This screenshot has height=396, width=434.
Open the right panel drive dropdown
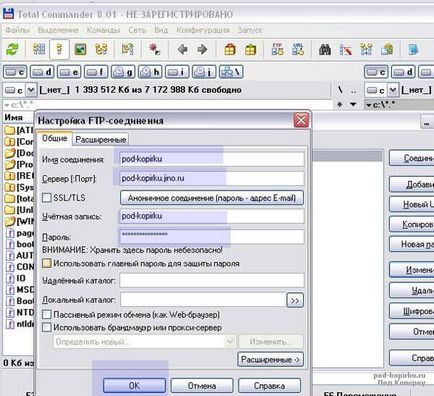(393, 90)
